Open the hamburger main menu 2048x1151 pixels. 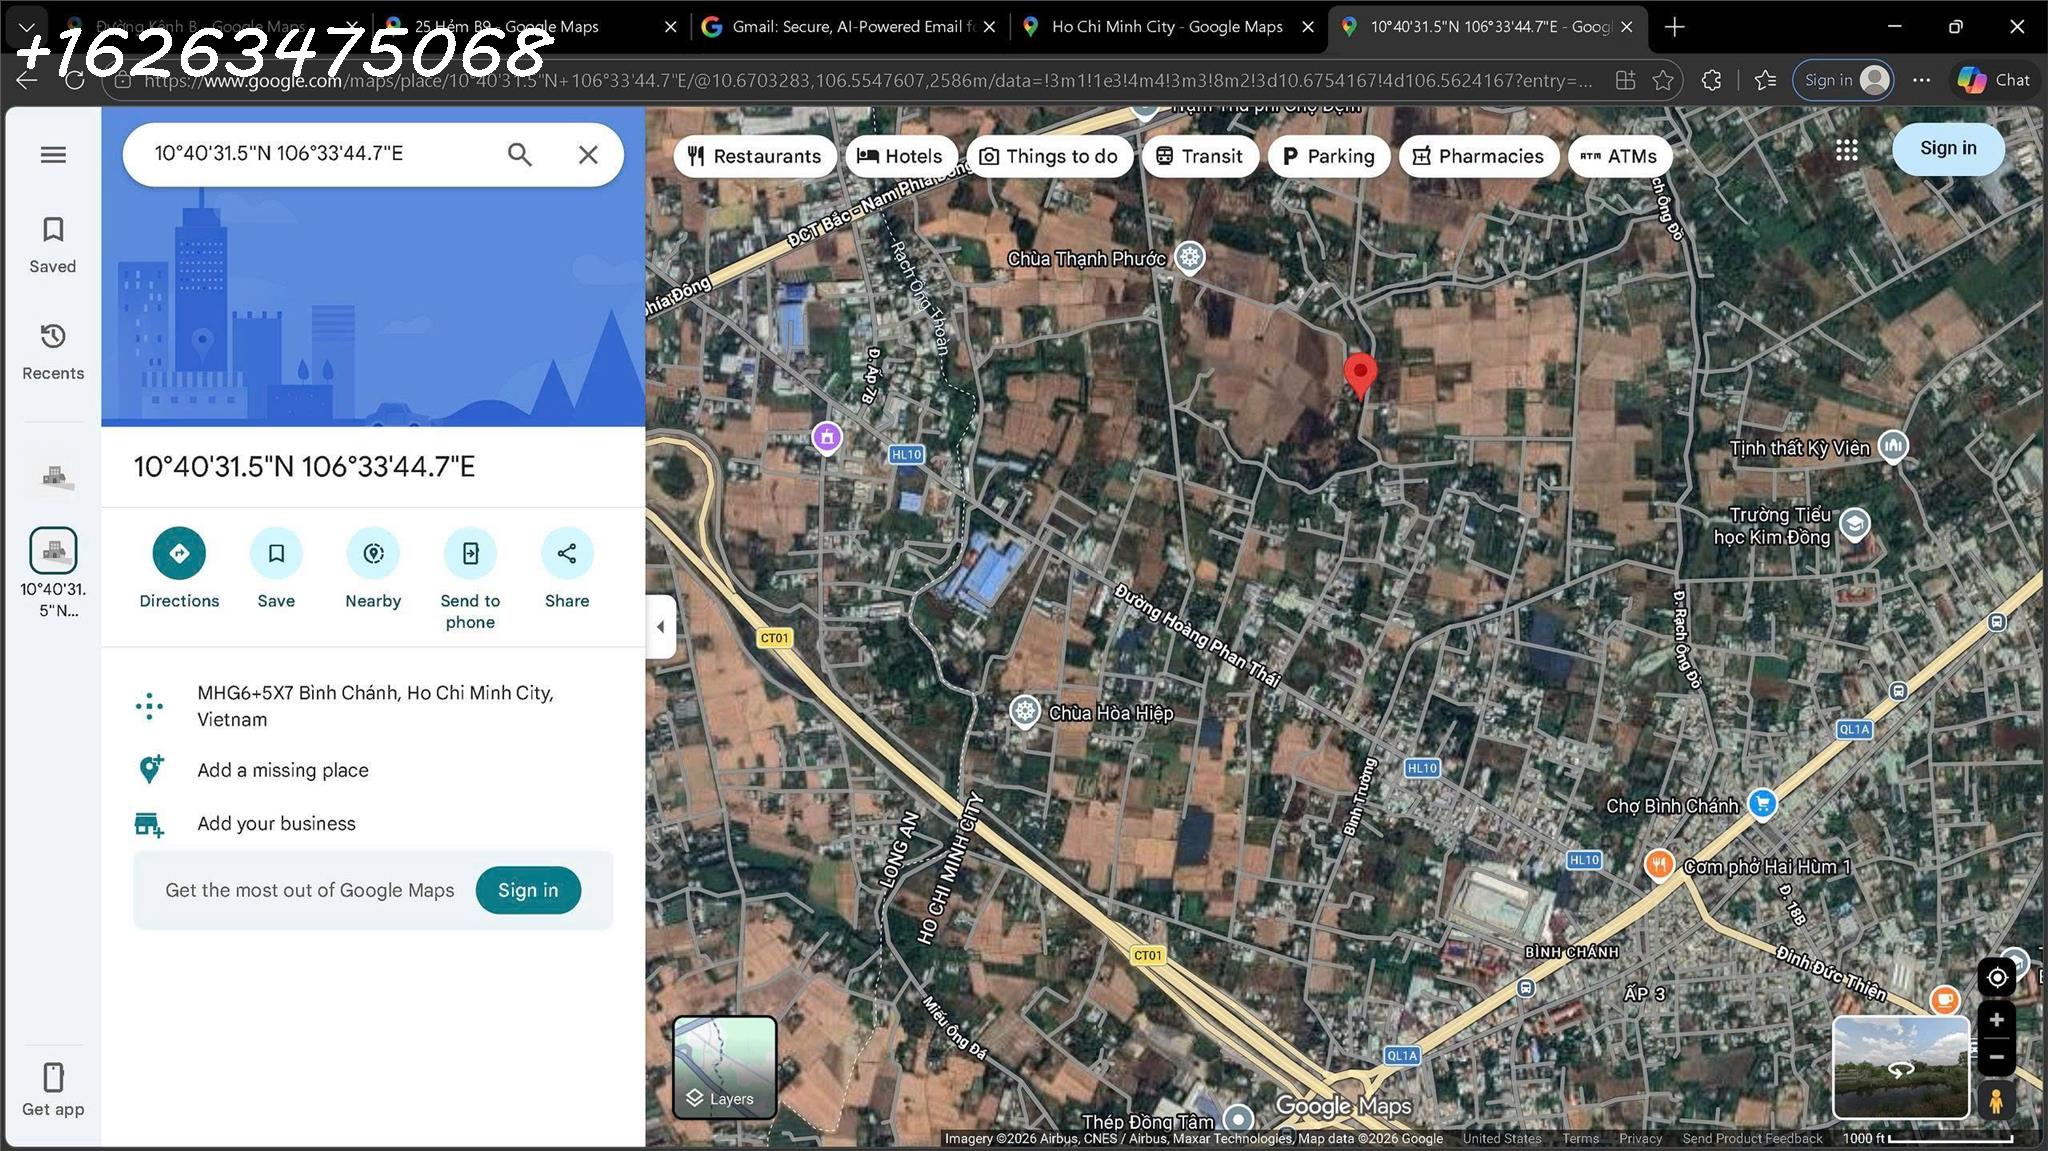53,154
